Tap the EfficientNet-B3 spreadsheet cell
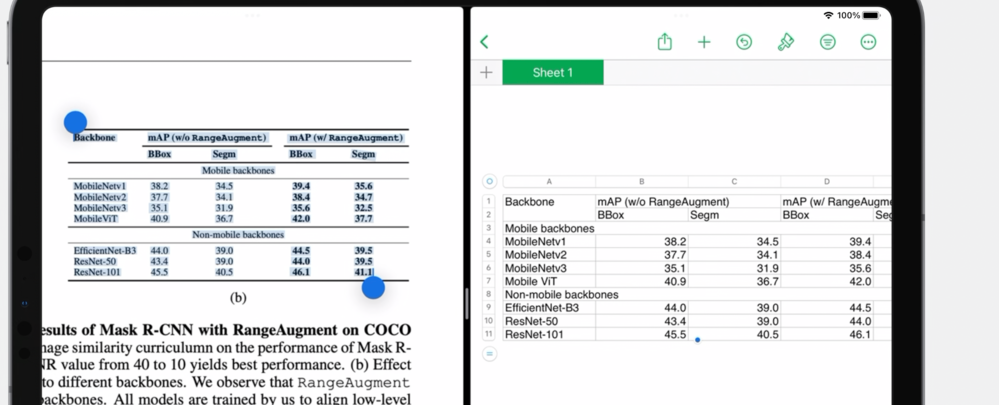999x405 pixels. pyautogui.click(x=549, y=308)
